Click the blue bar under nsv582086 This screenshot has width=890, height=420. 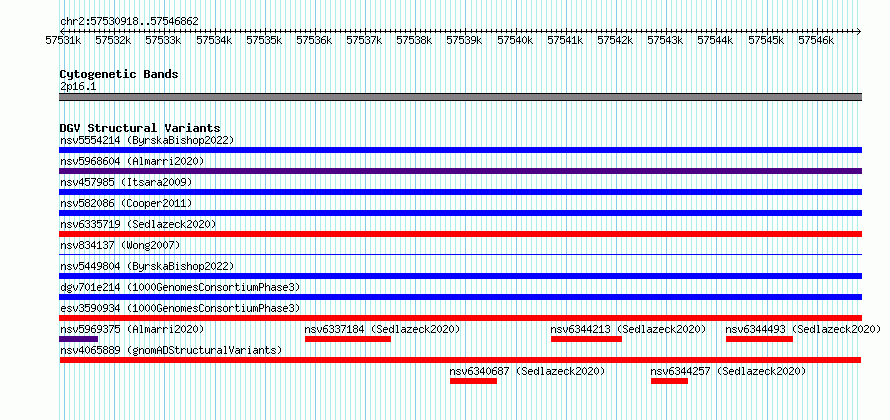[460, 213]
